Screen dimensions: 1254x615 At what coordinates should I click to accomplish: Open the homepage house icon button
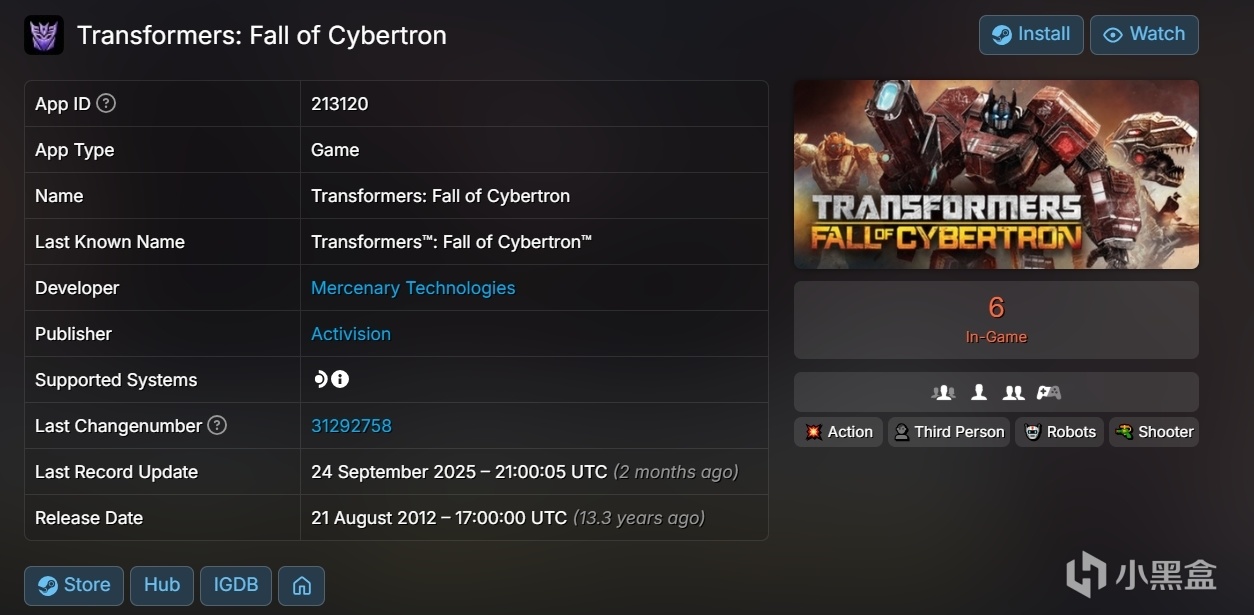(x=301, y=586)
